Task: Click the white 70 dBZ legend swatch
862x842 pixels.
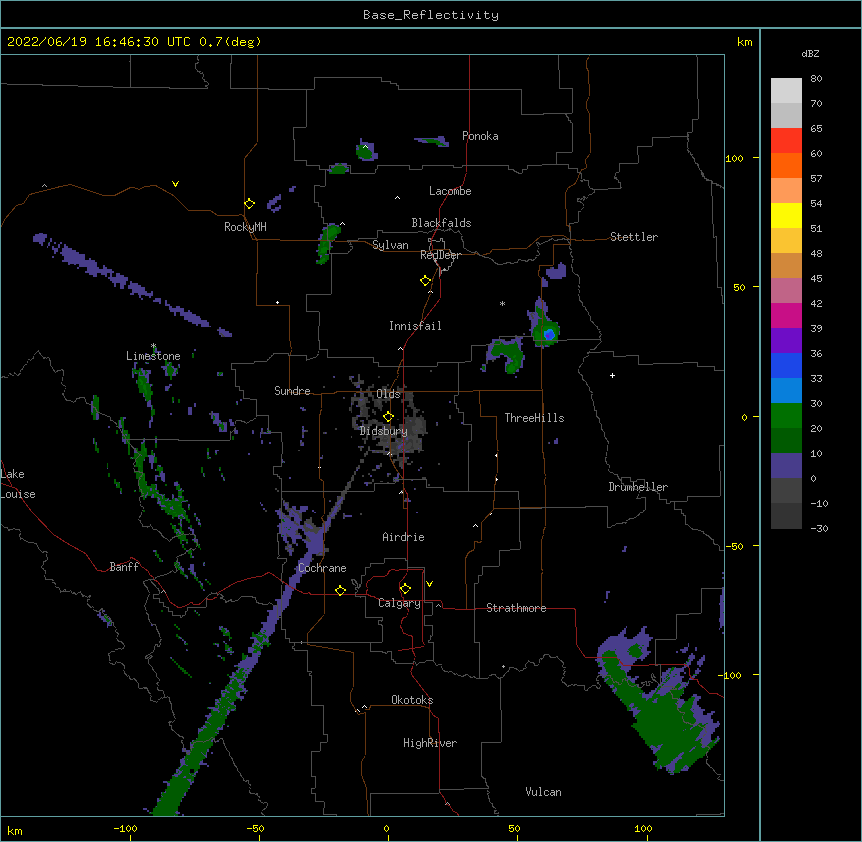Action: coord(786,91)
